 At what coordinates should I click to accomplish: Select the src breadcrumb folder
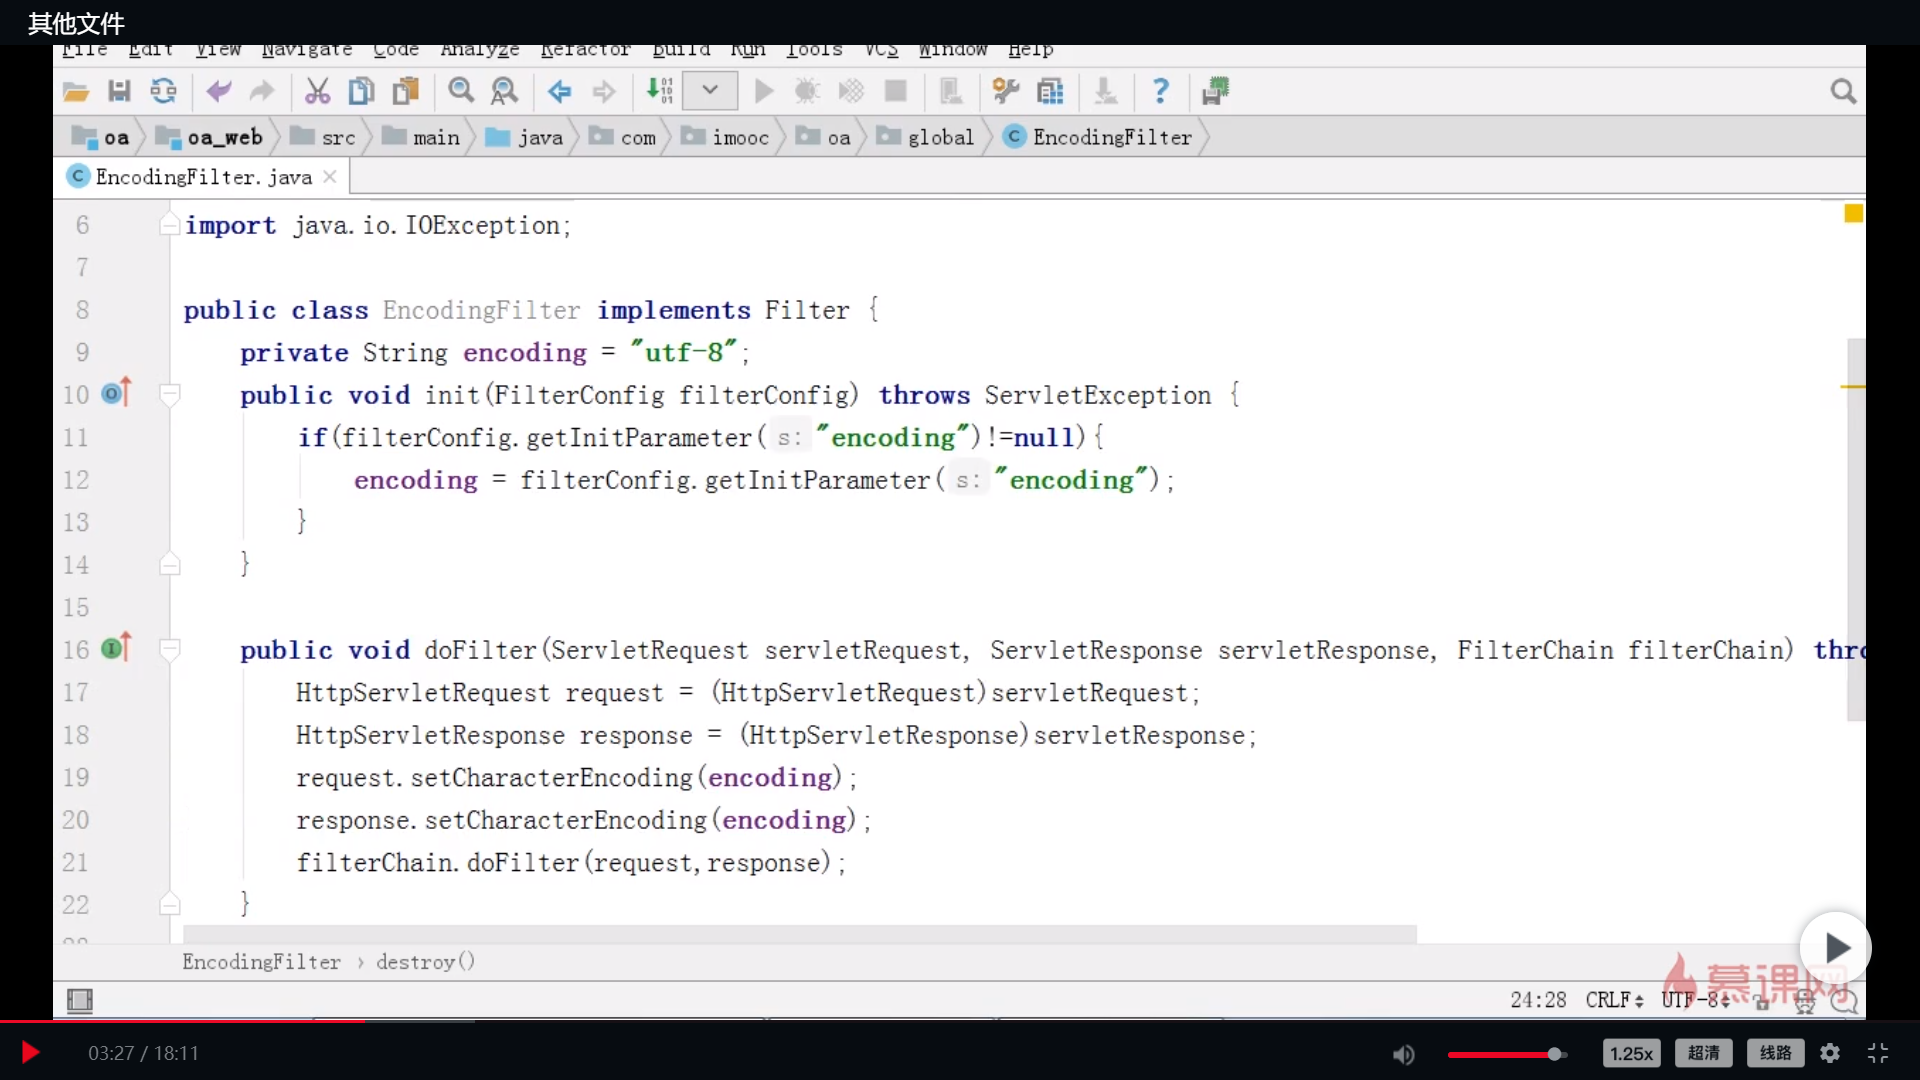(324, 138)
